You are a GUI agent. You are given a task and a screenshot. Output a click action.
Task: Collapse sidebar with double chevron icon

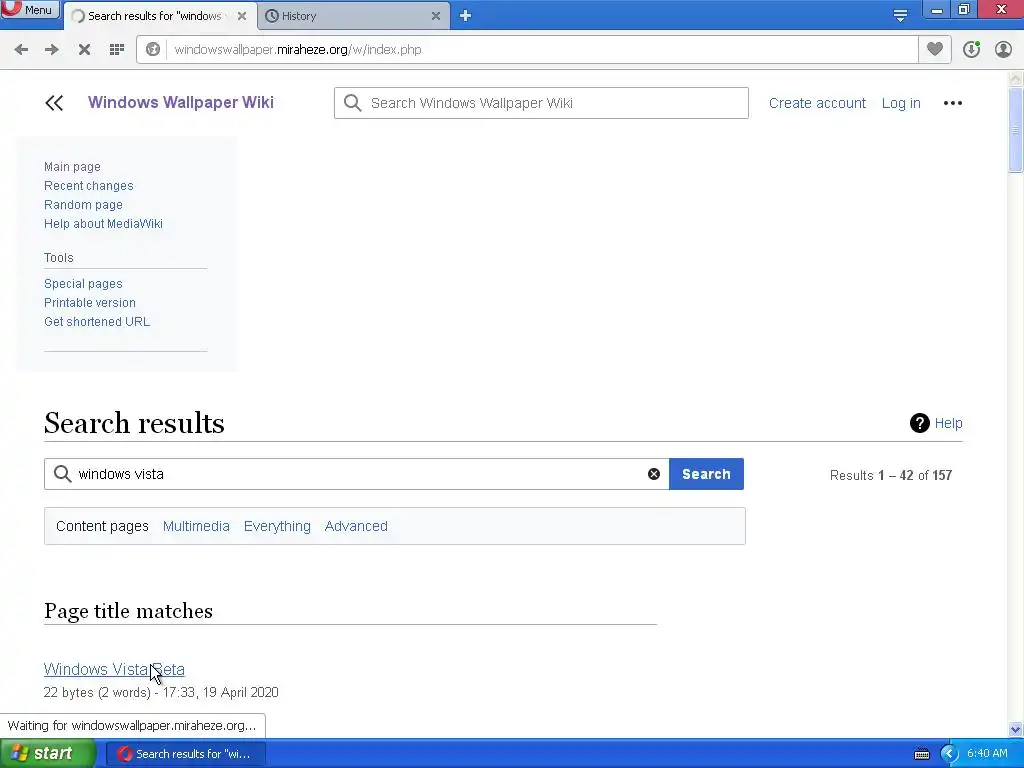coord(54,103)
